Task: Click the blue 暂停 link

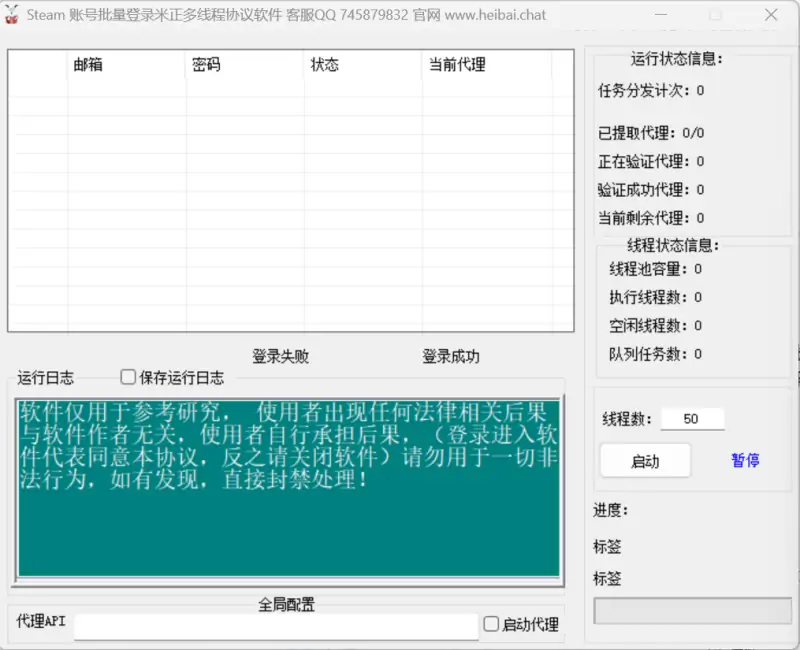Action: (744, 460)
